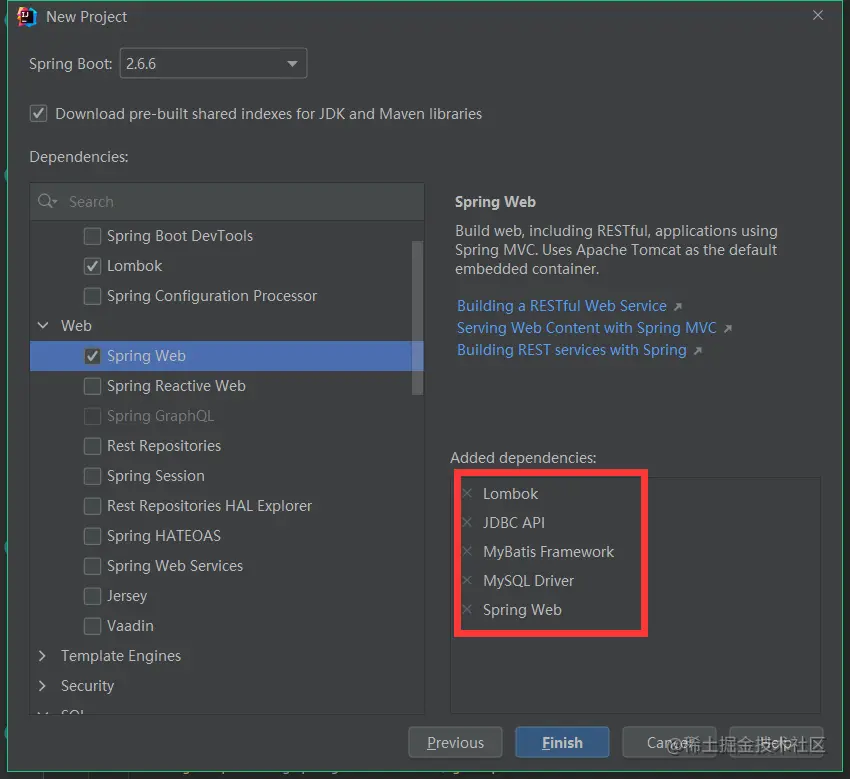Check Spring Session checkbox

[x=92, y=476]
